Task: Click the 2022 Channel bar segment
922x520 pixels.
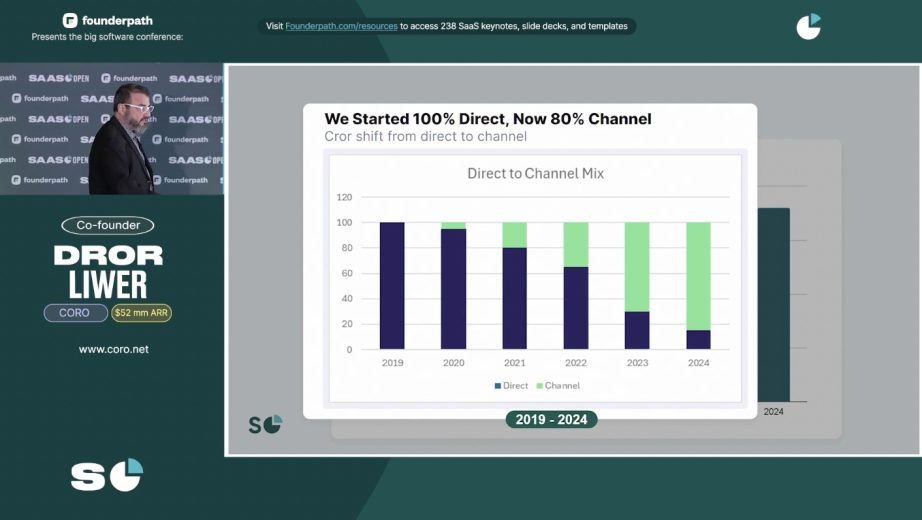Action: coord(576,245)
